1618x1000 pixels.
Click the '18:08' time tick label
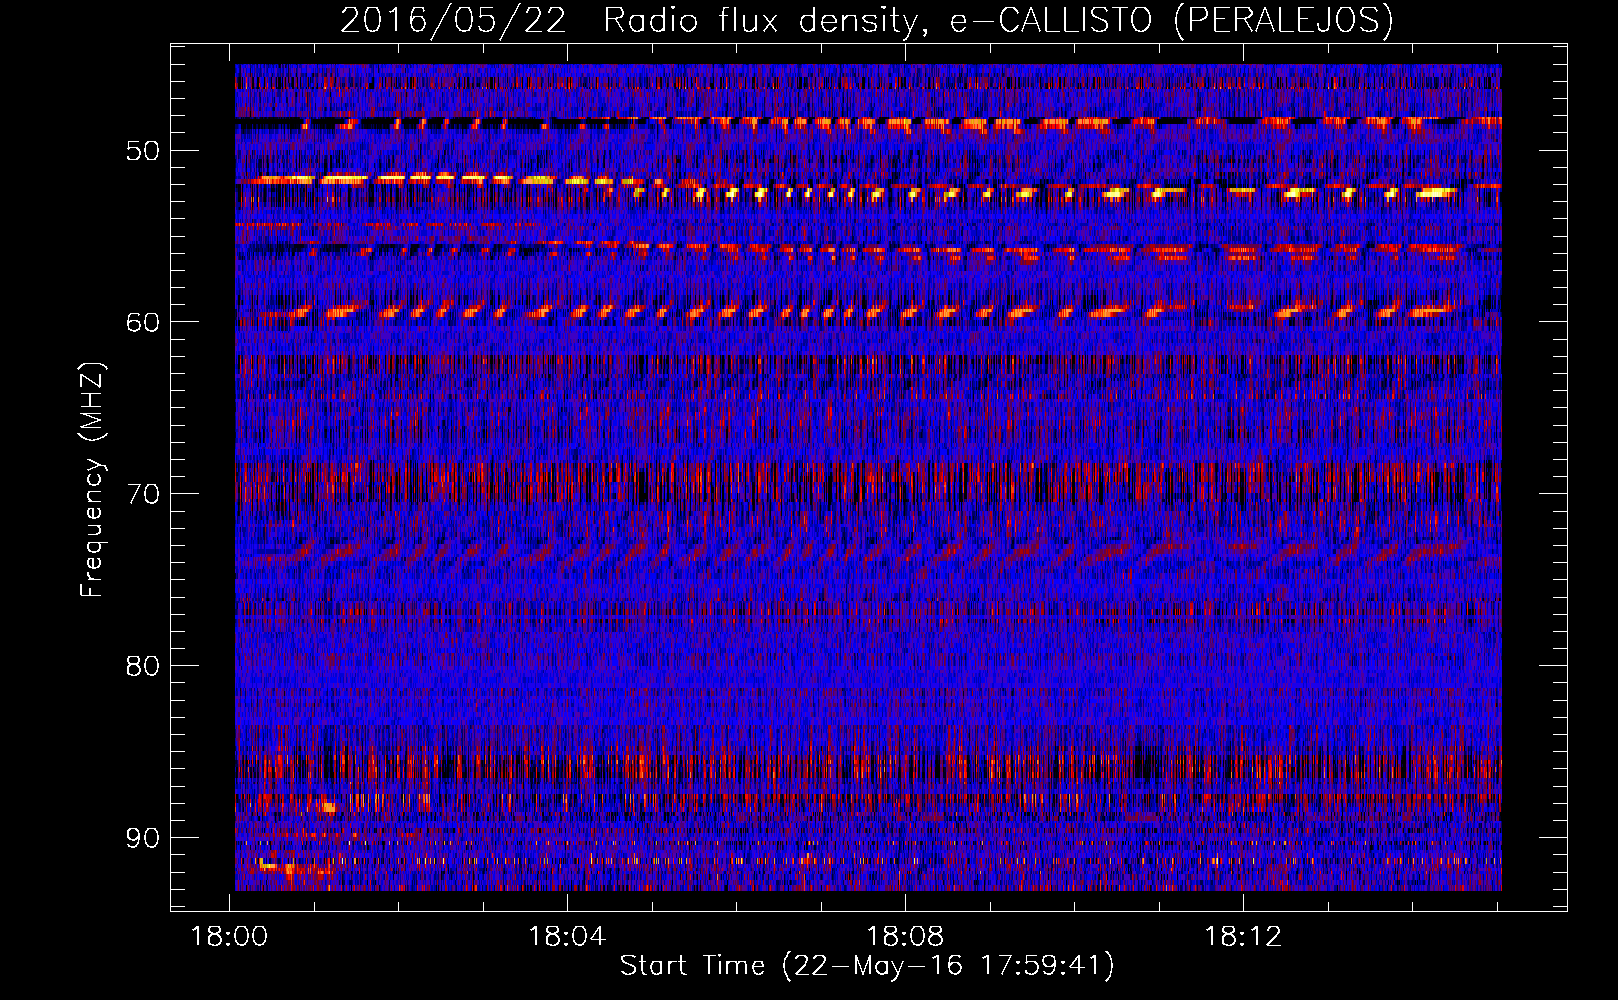coord(905,937)
